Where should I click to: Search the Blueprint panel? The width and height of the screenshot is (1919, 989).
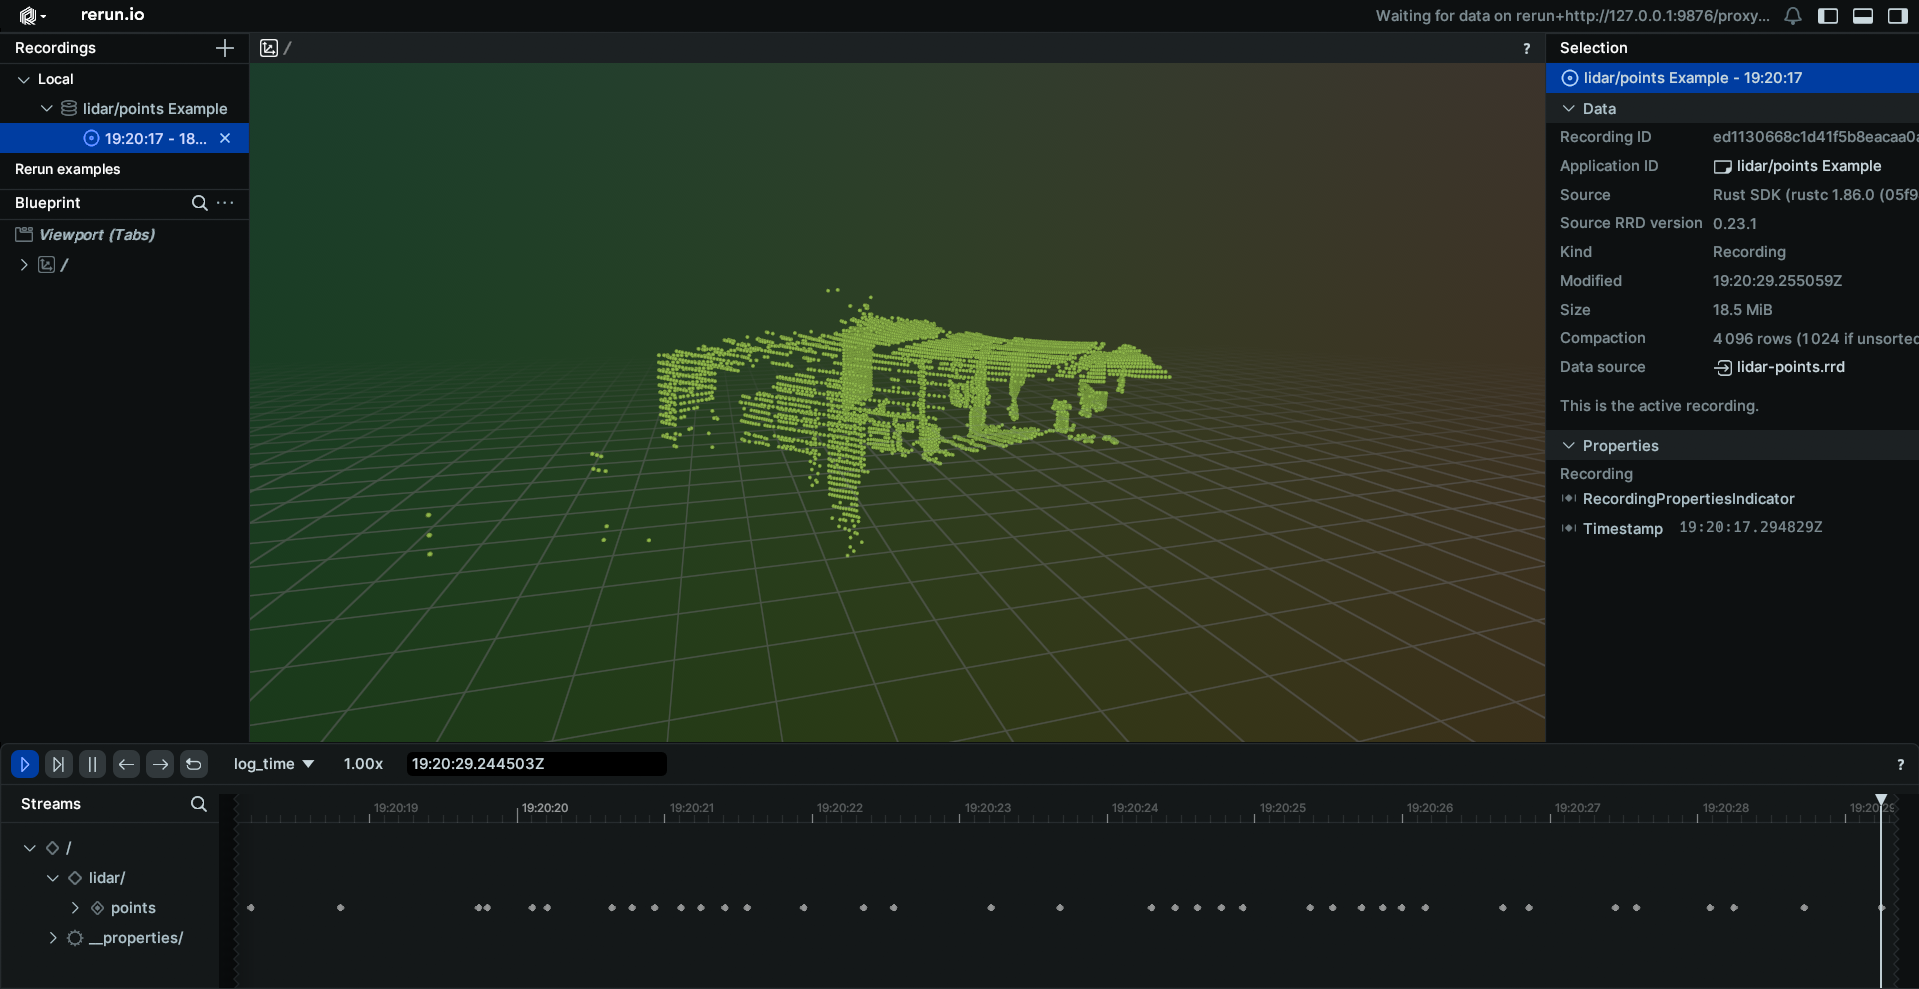click(x=199, y=203)
